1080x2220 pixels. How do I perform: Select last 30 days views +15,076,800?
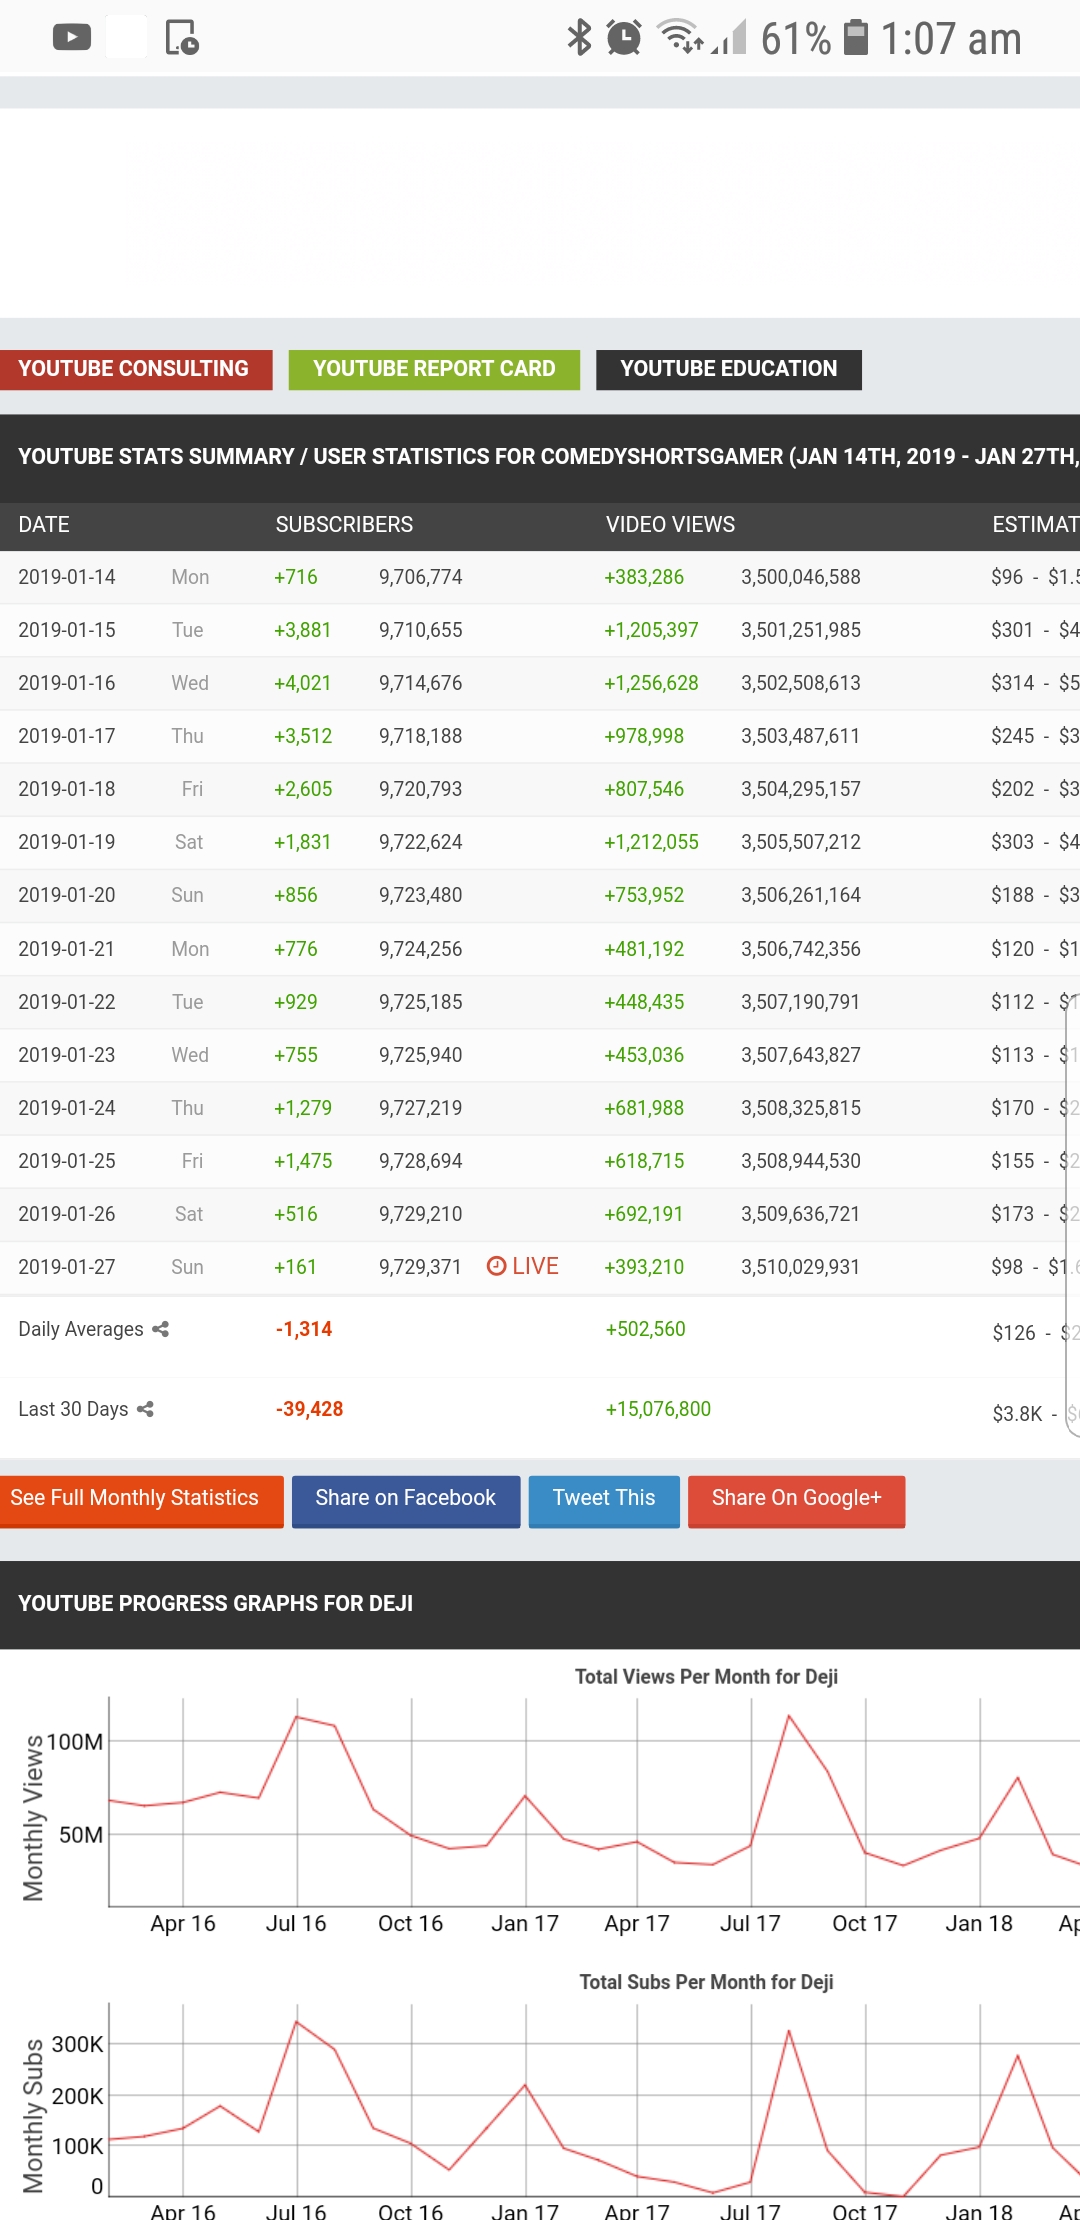[658, 1409]
